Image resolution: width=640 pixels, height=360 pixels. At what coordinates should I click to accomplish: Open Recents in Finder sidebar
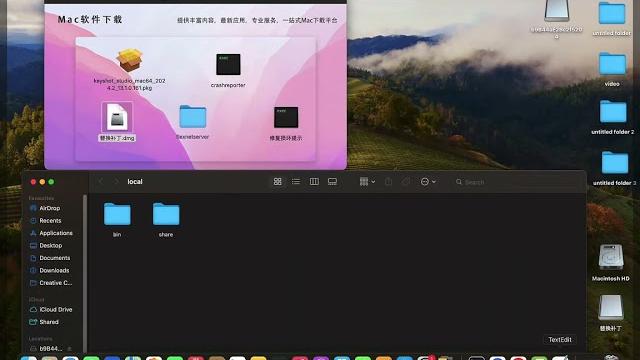tap(50, 220)
